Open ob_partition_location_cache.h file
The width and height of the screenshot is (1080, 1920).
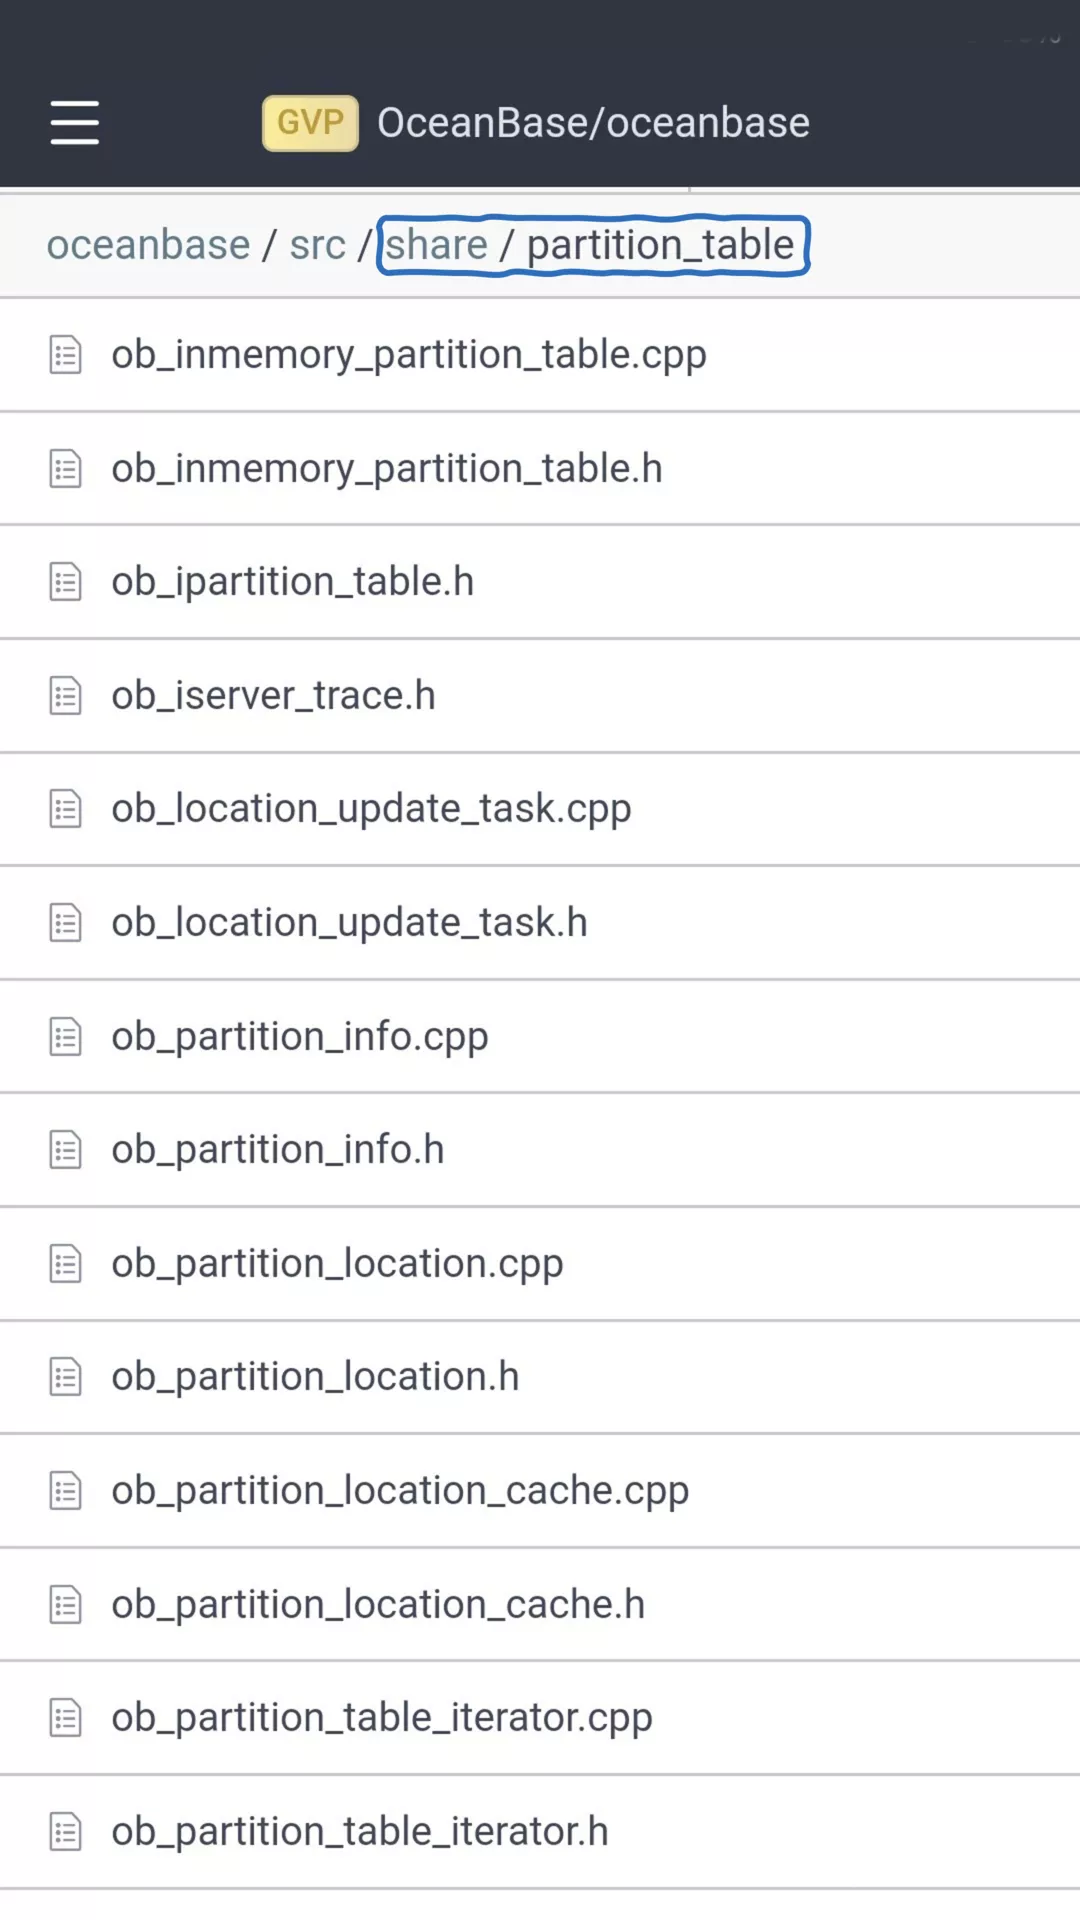click(x=378, y=1605)
